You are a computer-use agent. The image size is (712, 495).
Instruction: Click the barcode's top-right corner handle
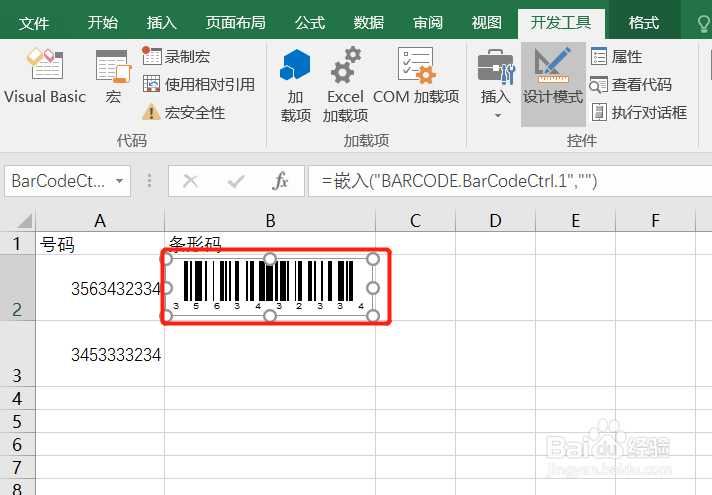pos(373,259)
